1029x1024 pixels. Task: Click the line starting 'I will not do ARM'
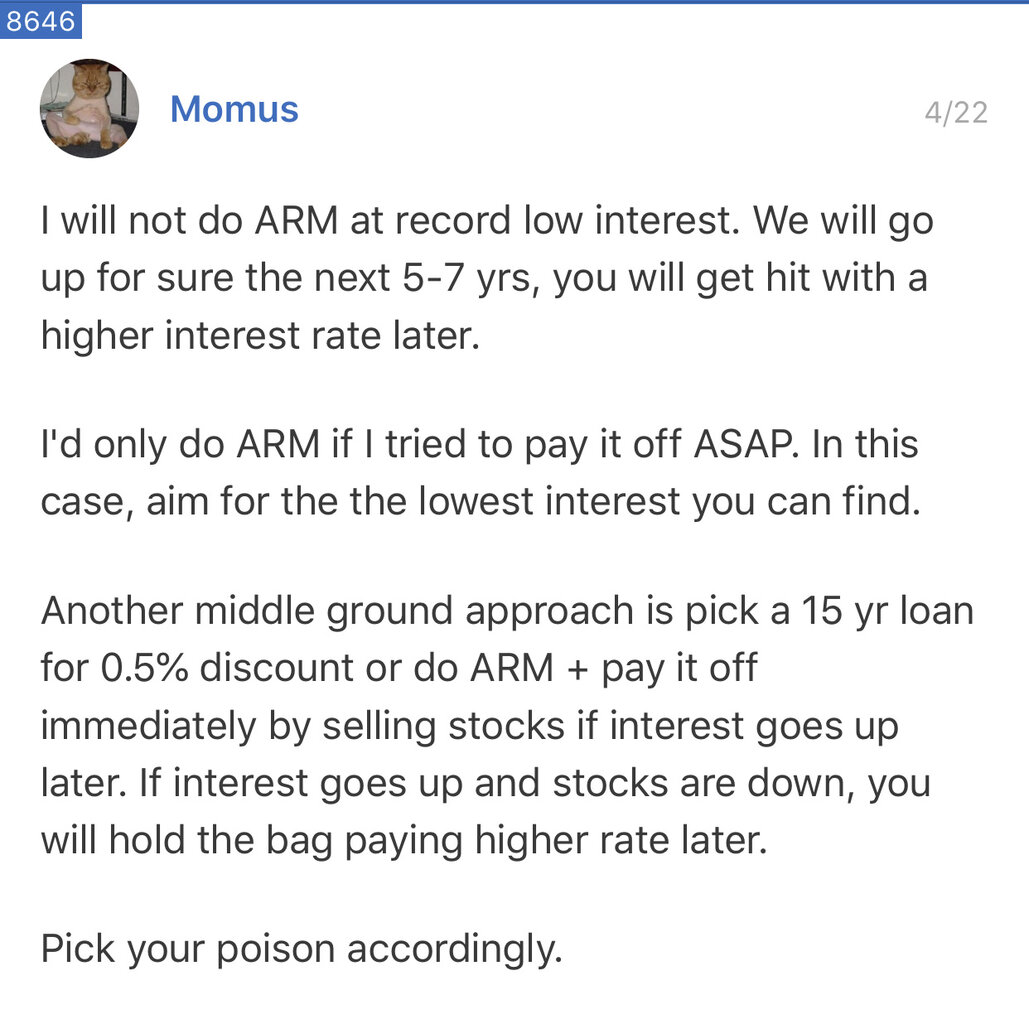[487, 221]
